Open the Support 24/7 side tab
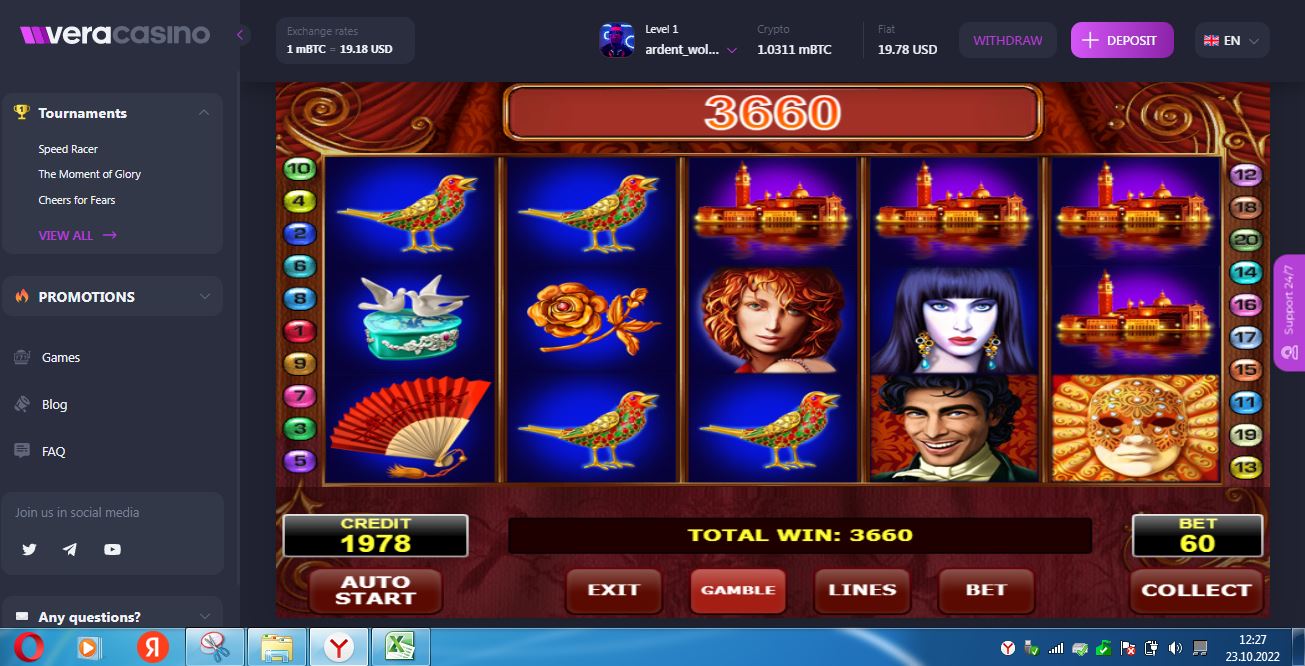This screenshot has width=1305, height=666. coord(1289,312)
